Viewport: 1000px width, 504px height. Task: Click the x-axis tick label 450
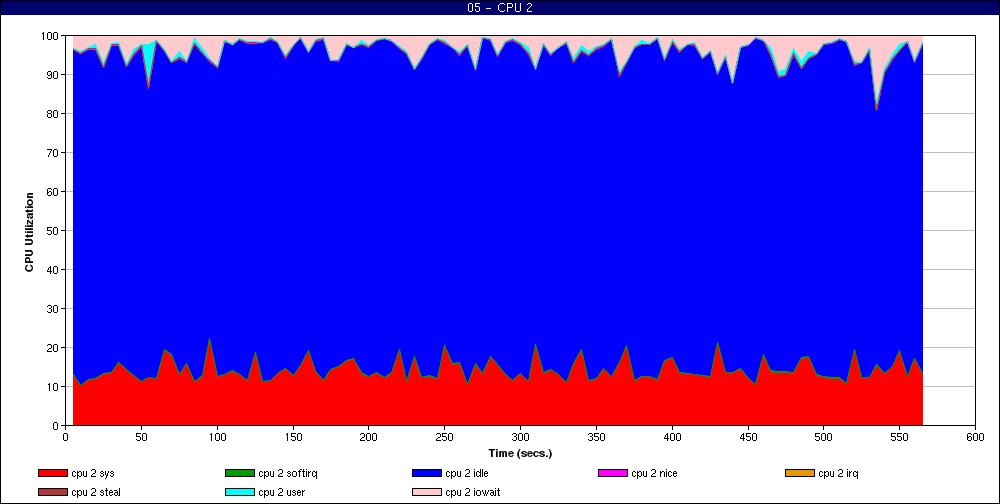tap(747, 437)
